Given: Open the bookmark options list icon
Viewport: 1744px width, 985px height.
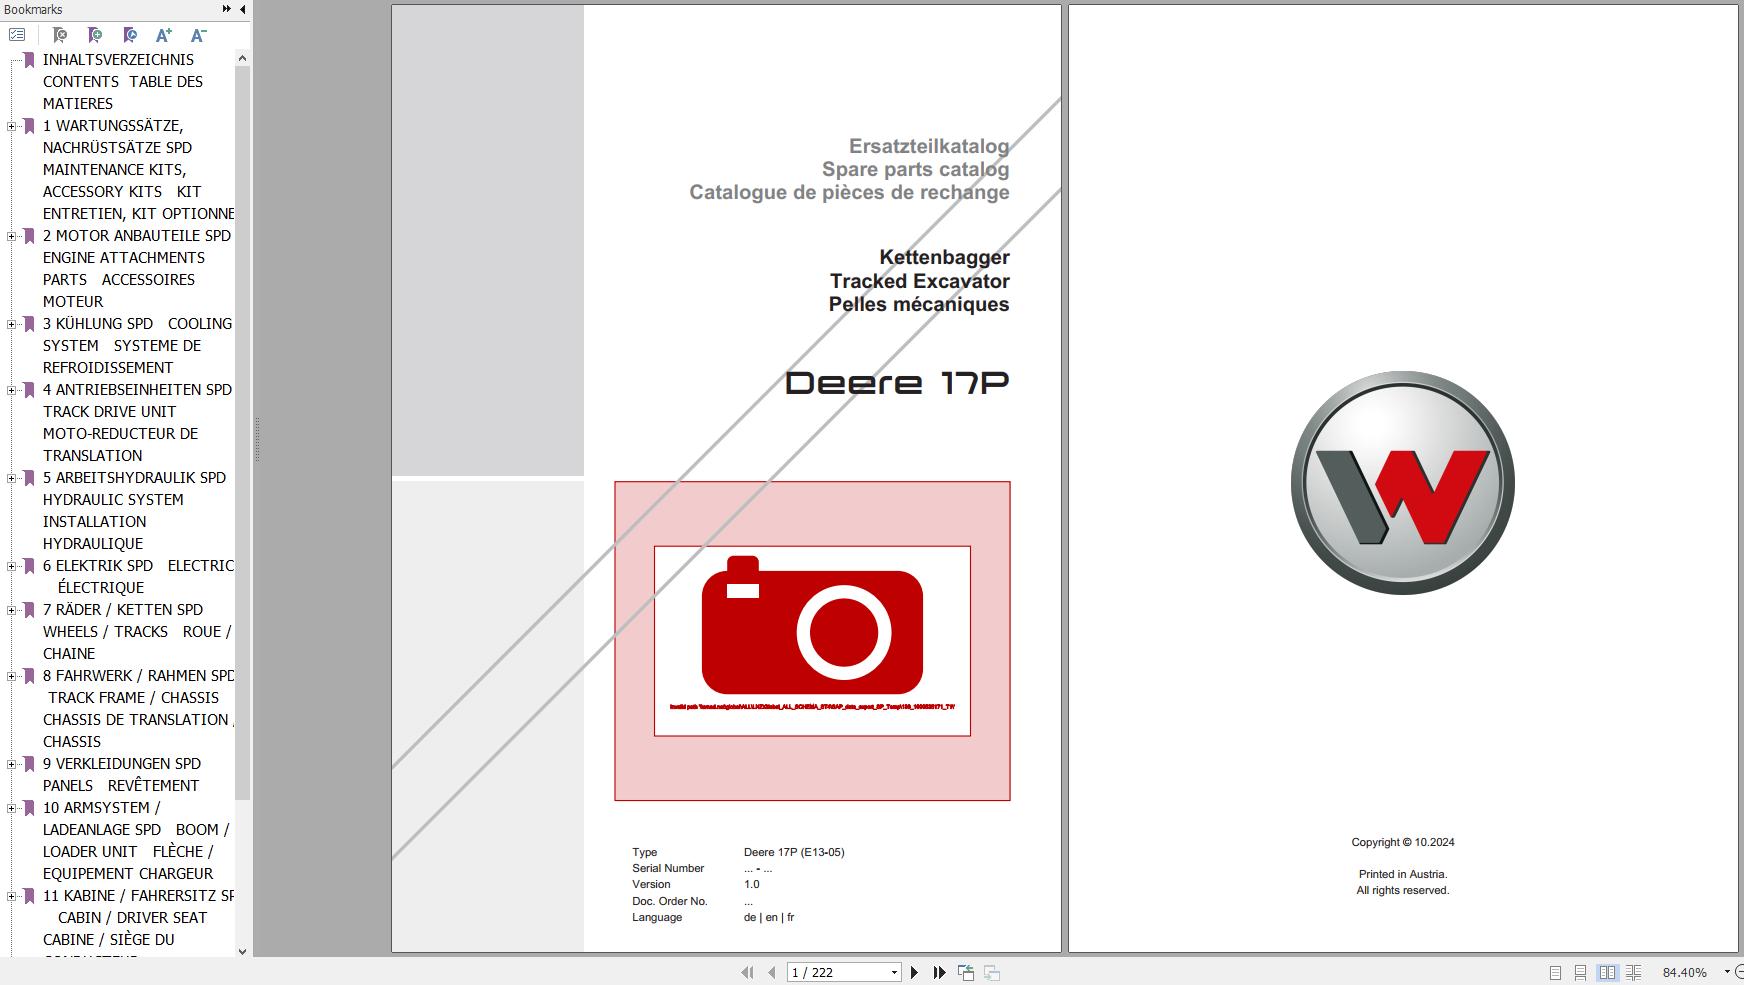Looking at the screenshot, I should pyautogui.click(x=17, y=35).
